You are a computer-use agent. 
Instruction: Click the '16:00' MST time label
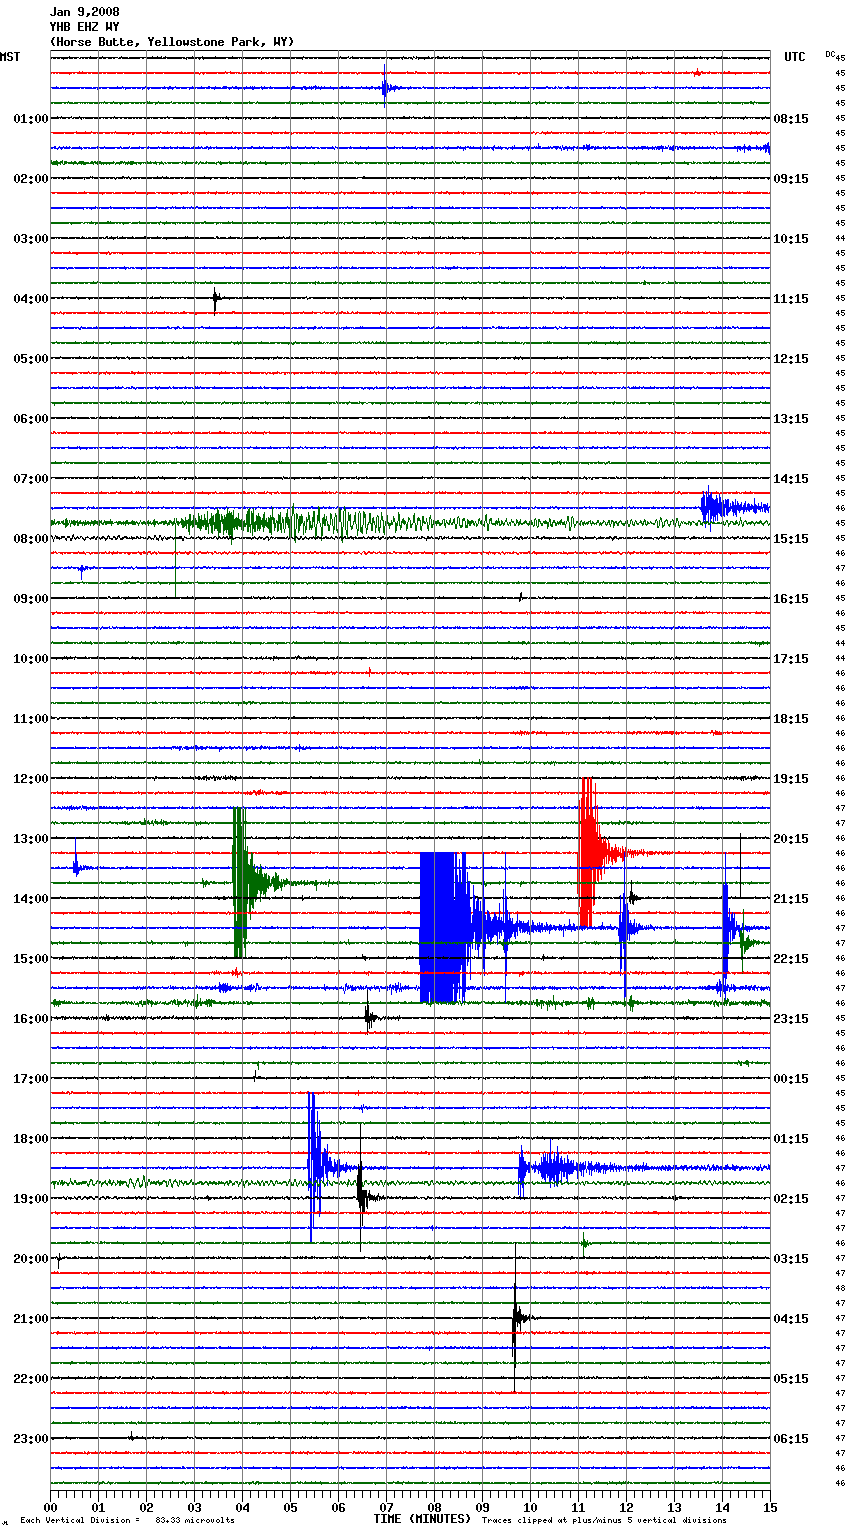coord(31,1018)
